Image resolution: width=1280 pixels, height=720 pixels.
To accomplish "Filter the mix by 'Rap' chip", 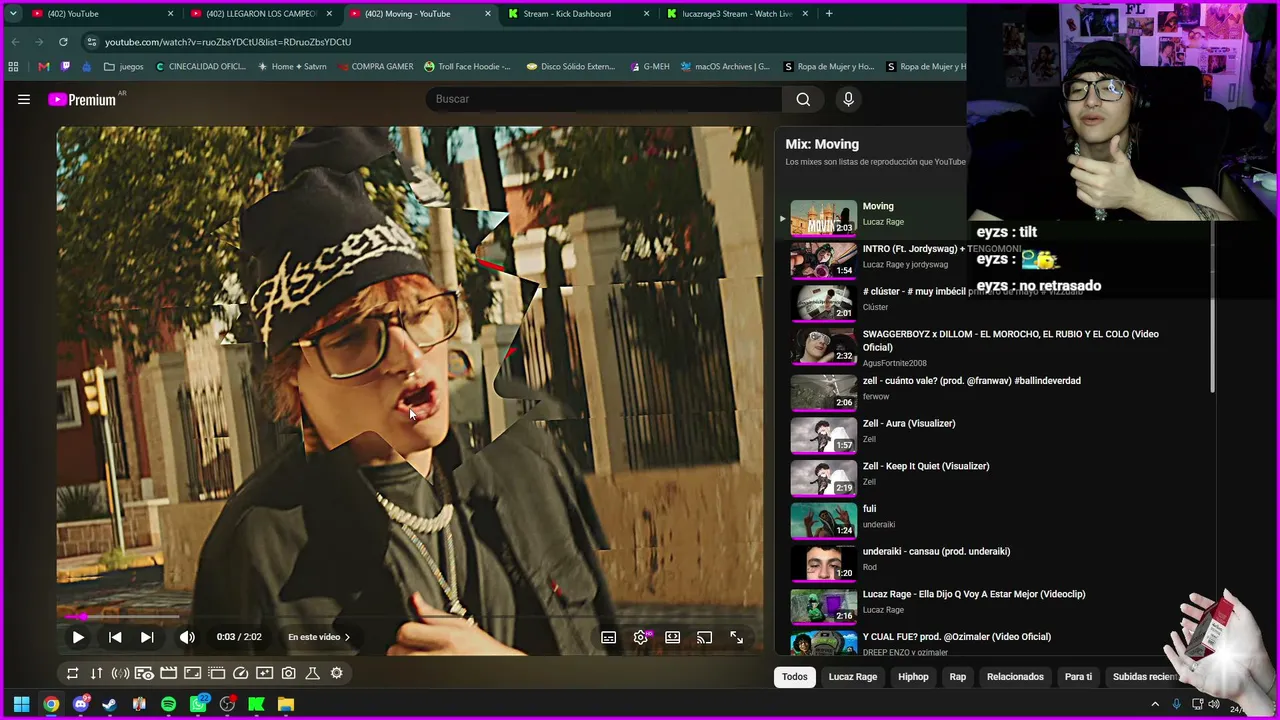I will [x=958, y=677].
